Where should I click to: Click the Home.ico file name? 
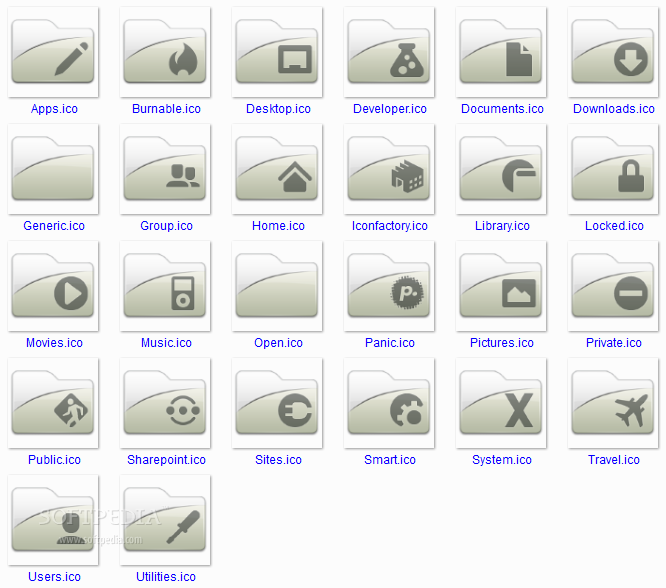(x=278, y=226)
